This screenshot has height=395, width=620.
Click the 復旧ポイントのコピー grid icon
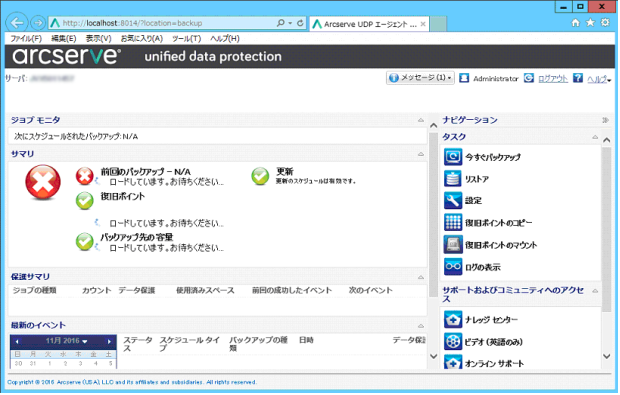(x=452, y=222)
